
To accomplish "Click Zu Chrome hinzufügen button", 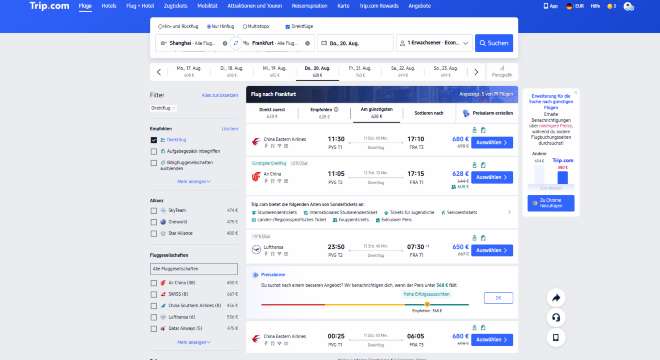I will coord(551,203).
